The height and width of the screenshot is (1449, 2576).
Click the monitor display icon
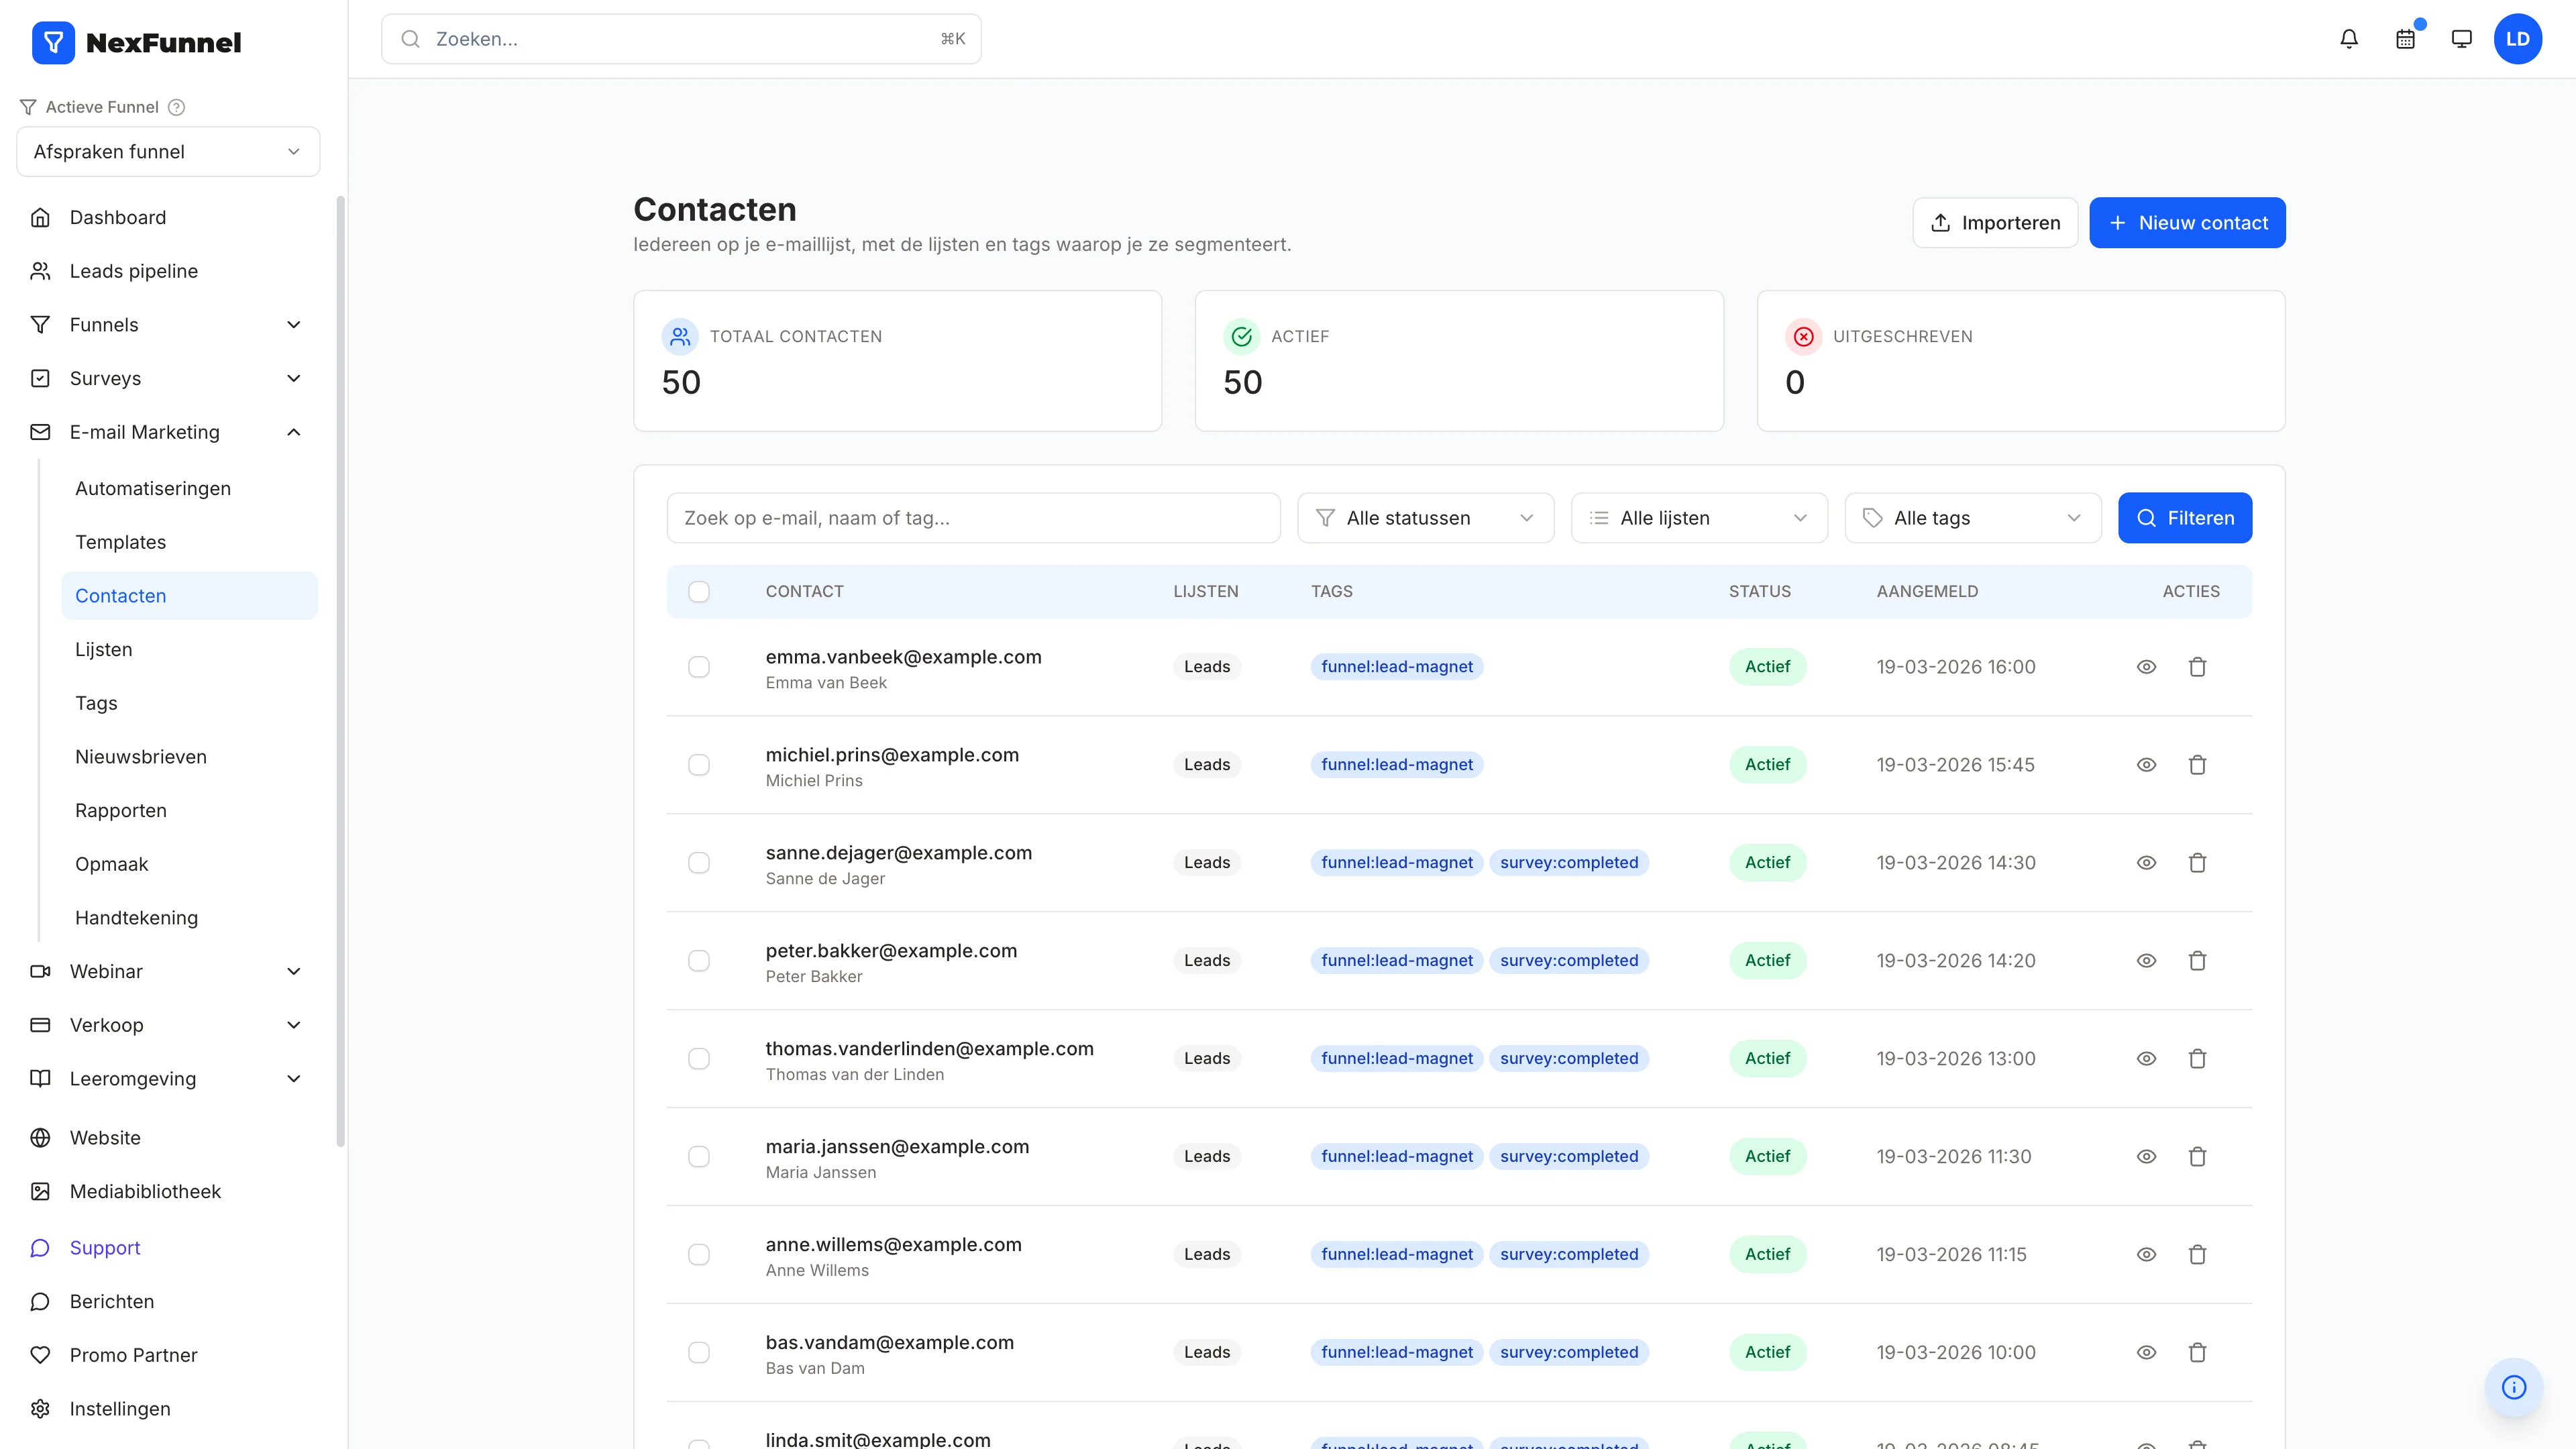(x=2461, y=39)
